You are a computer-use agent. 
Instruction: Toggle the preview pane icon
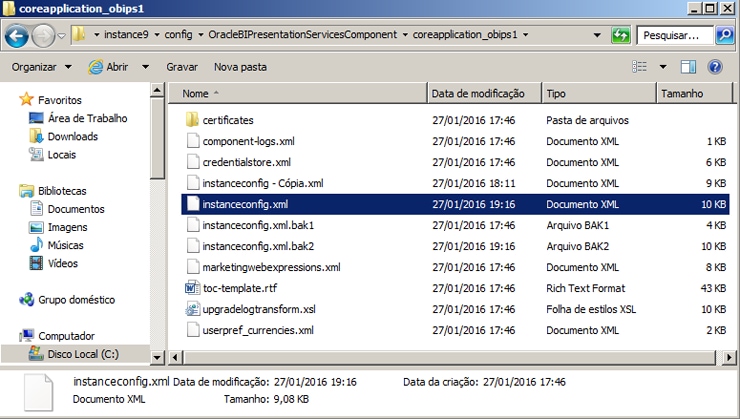(x=688, y=67)
